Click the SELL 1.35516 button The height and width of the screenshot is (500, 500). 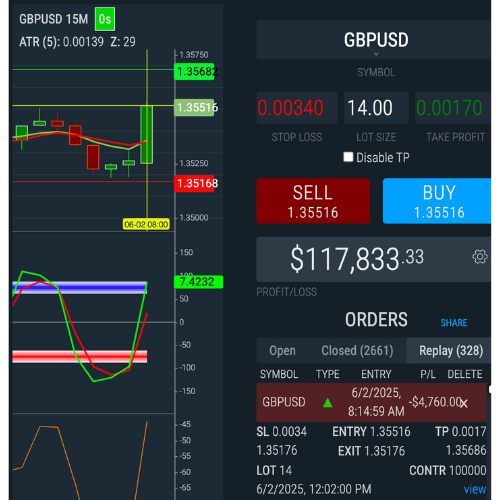(313, 201)
